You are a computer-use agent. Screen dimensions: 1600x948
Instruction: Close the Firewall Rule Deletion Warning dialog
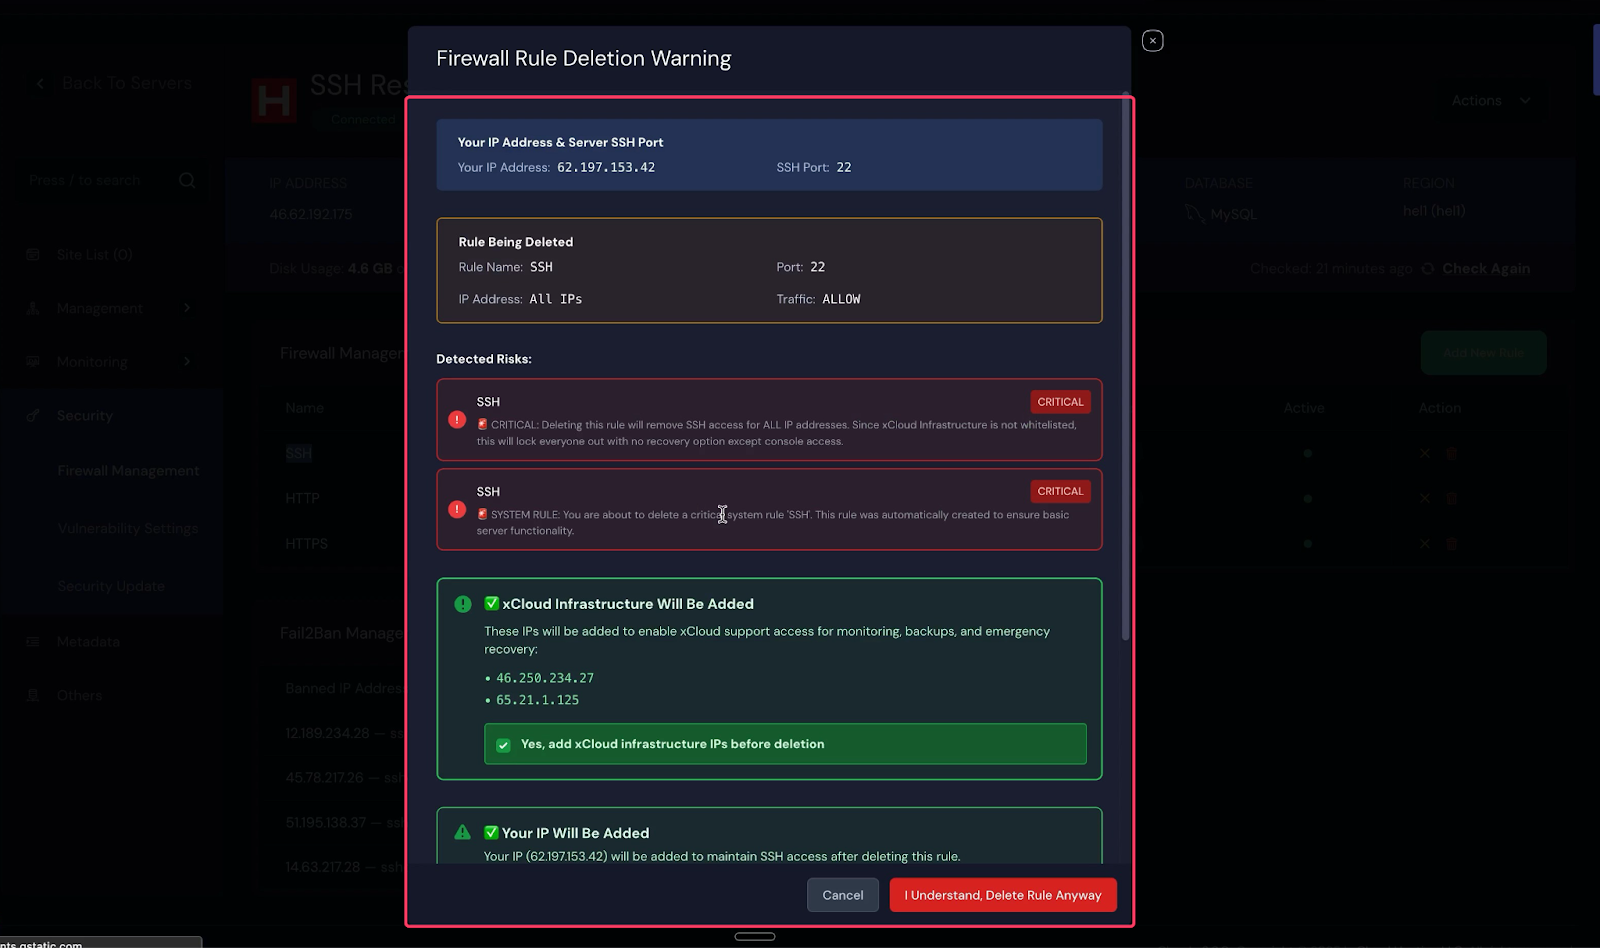click(1152, 41)
